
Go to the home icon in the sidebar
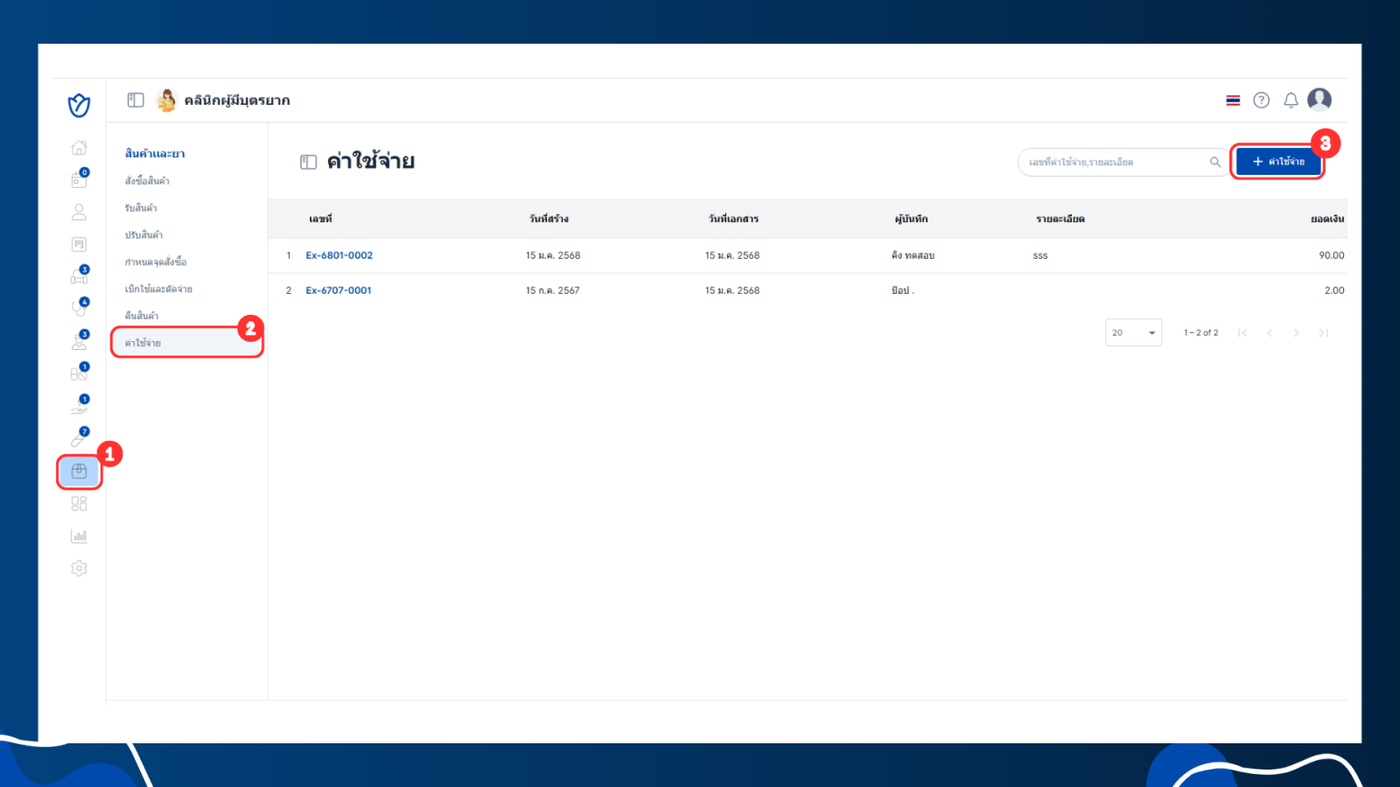coord(79,148)
